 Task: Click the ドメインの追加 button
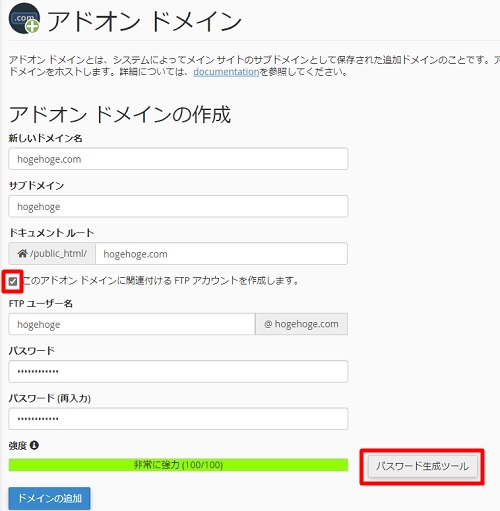(49, 498)
